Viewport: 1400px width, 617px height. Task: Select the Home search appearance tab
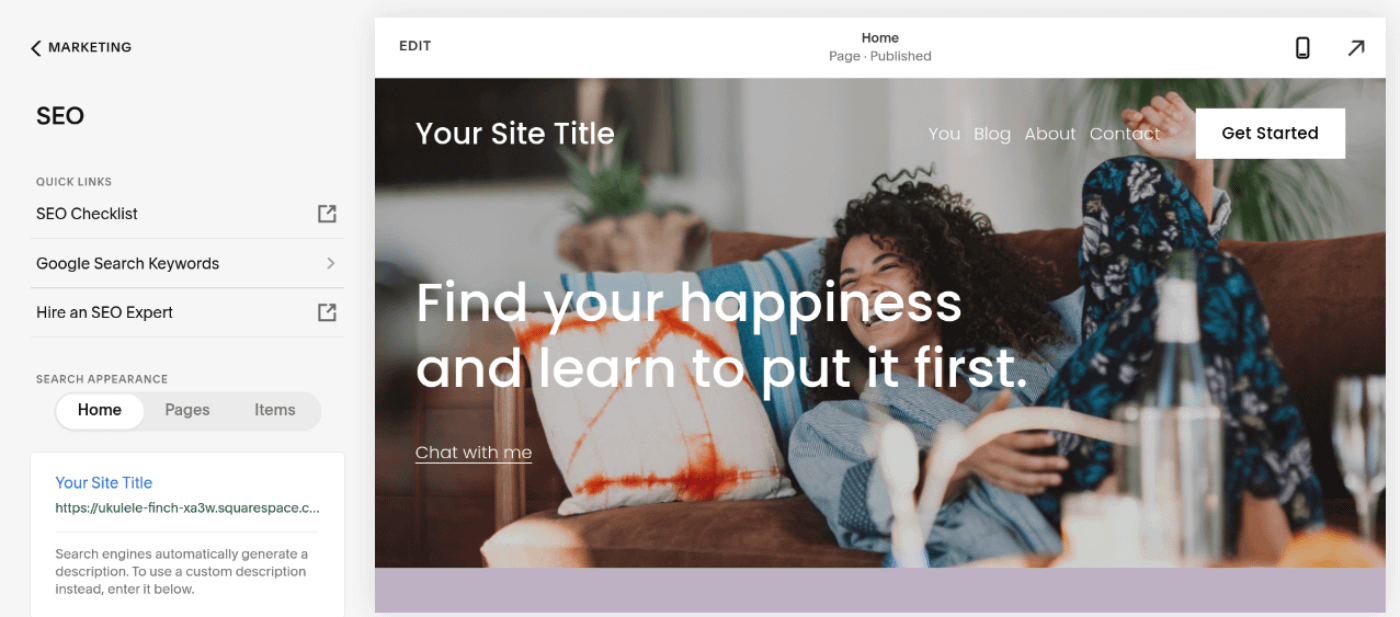pos(100,410)
